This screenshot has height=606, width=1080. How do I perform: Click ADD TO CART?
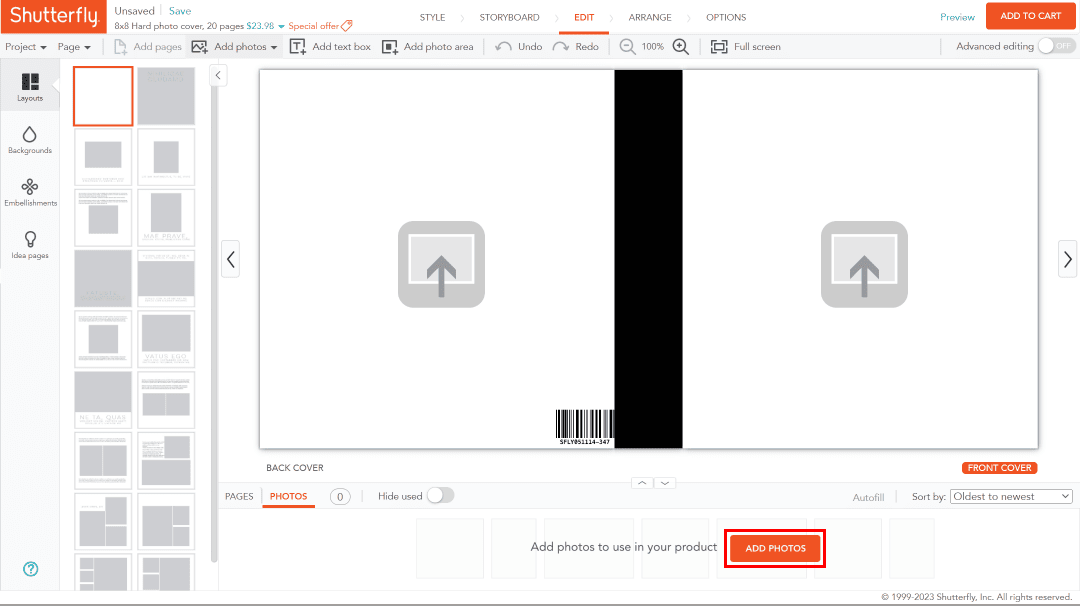tap(1030, 17)
